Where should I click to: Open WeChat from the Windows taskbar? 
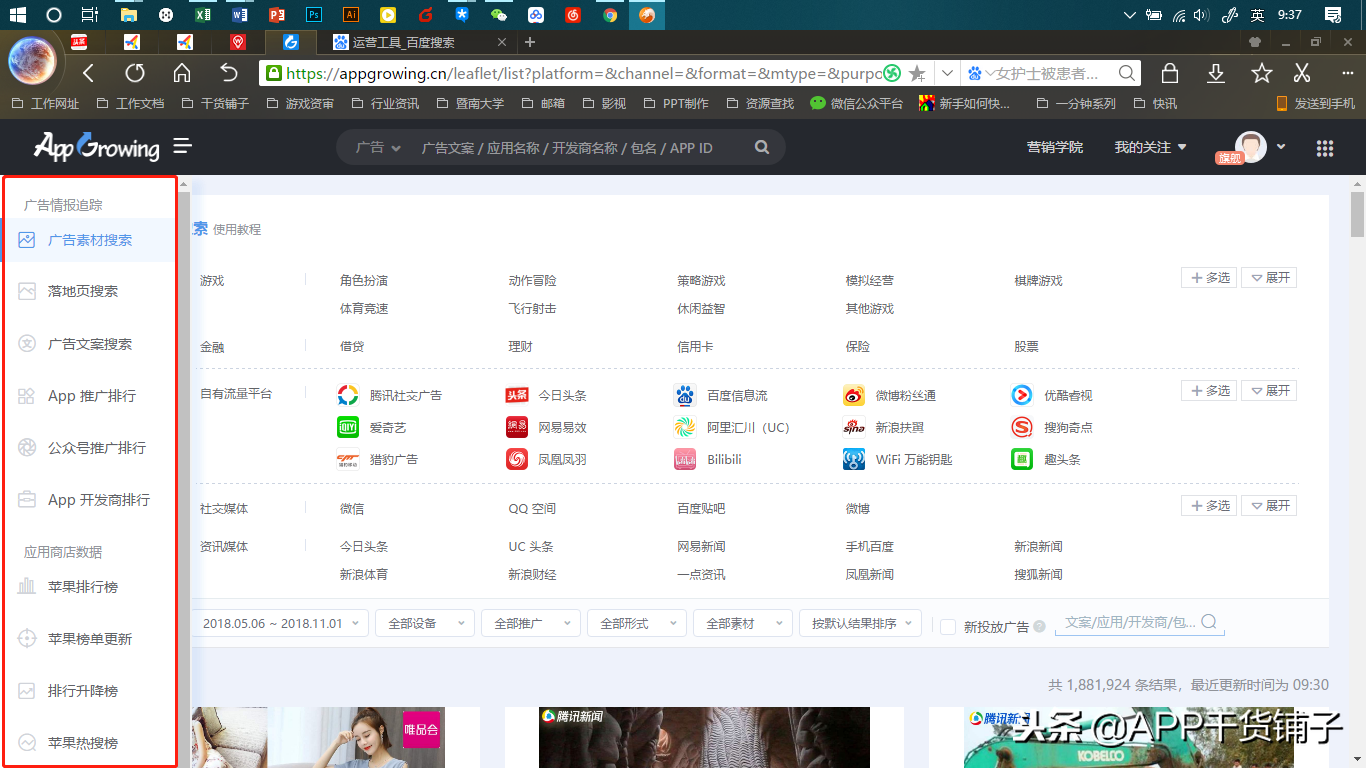tap(498, 15)
